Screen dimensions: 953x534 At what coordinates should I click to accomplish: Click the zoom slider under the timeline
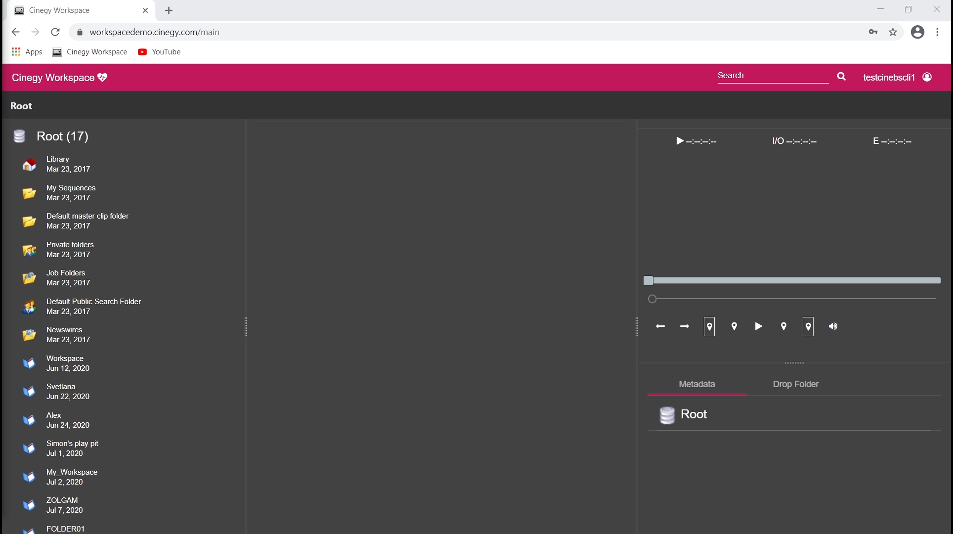(793, 298)
